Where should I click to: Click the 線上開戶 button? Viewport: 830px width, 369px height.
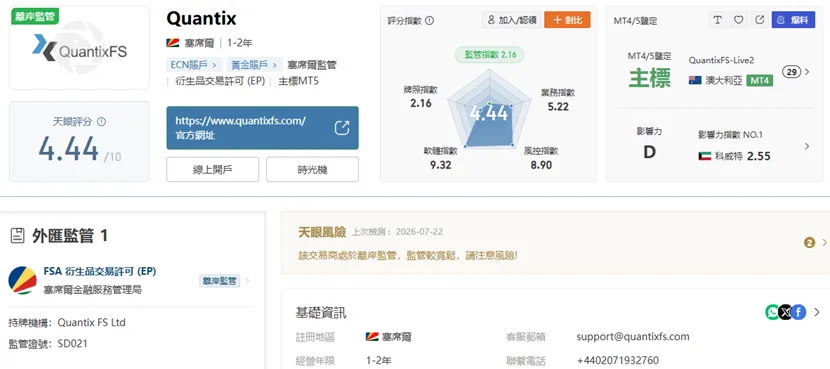[212, 169]
